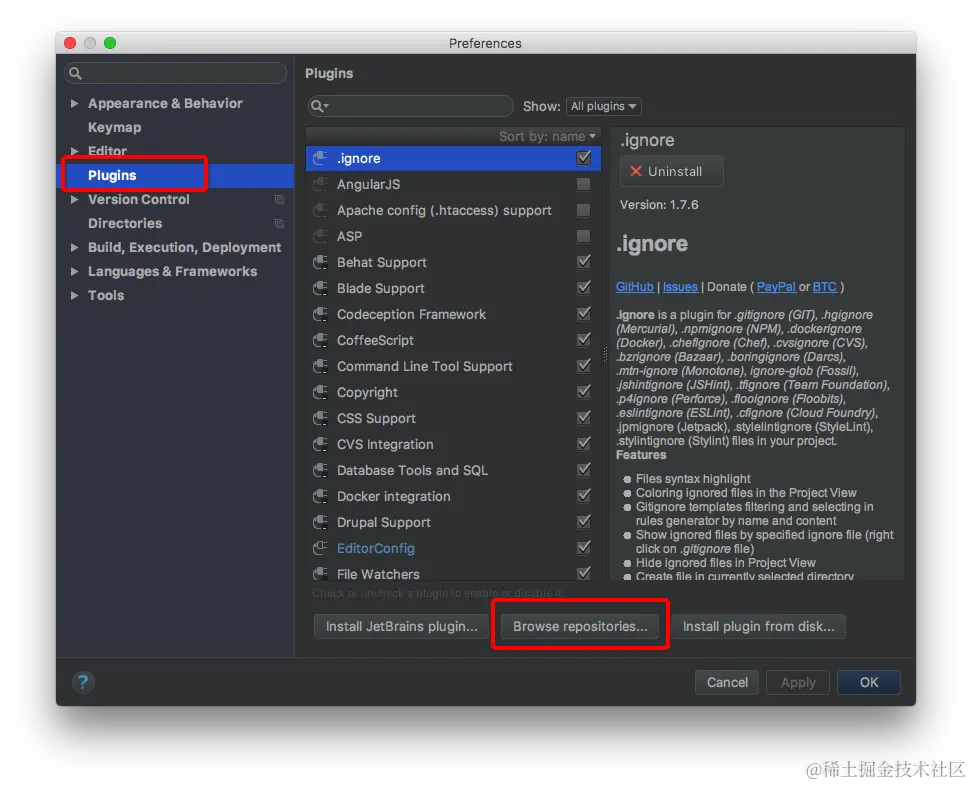The width and height of the screenshot is (972, 786).
Task: Disable the .ignore plugin checkbox
Action: tap(583, 158)
